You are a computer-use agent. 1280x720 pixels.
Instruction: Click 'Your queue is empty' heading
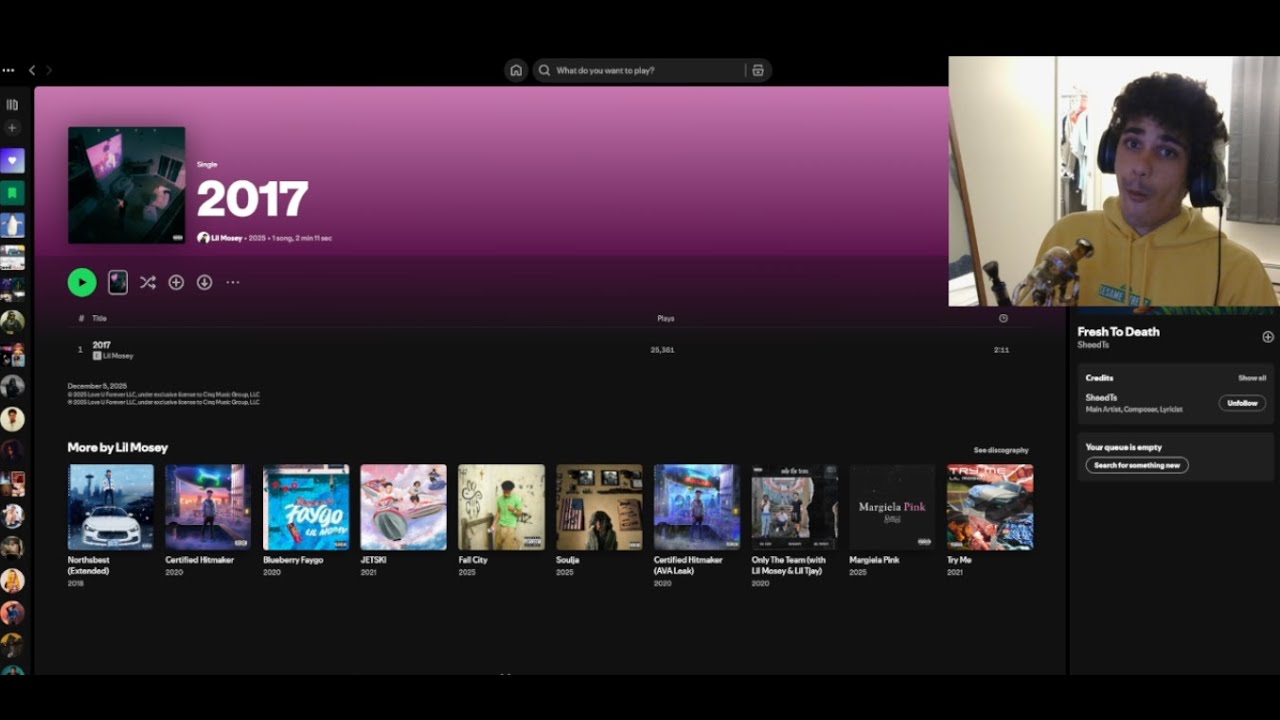pos(1124,447)
